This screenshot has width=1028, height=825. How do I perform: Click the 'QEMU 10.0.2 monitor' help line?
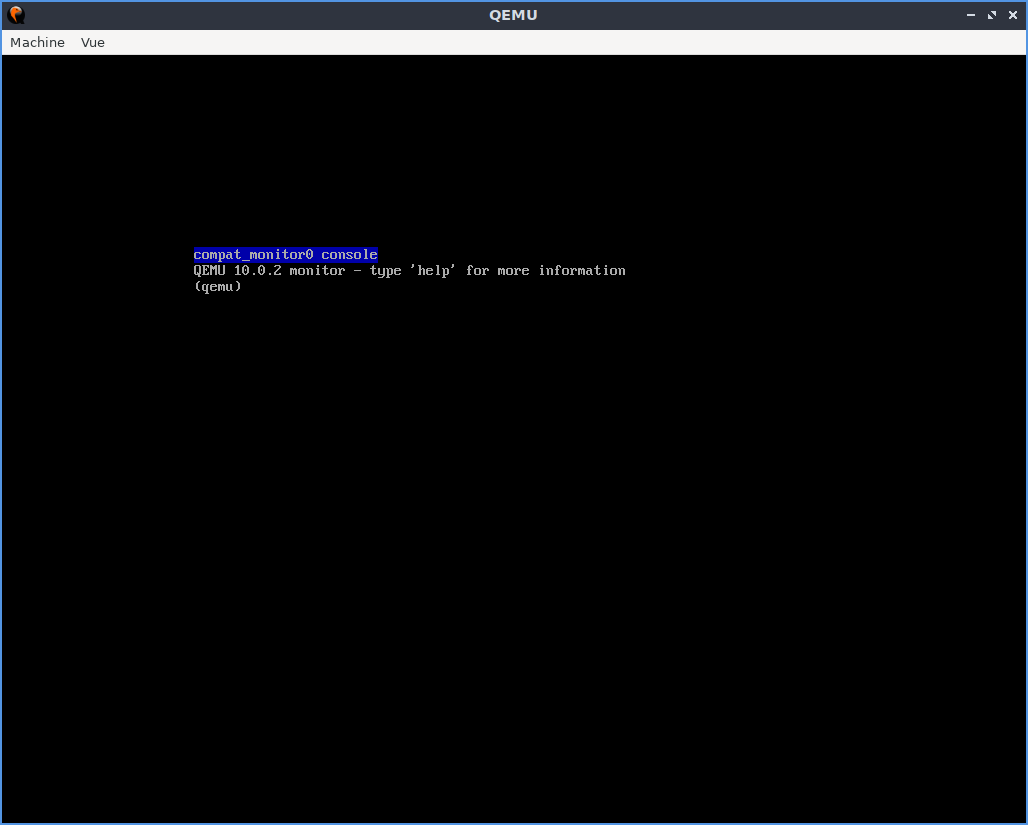point(409,271)
